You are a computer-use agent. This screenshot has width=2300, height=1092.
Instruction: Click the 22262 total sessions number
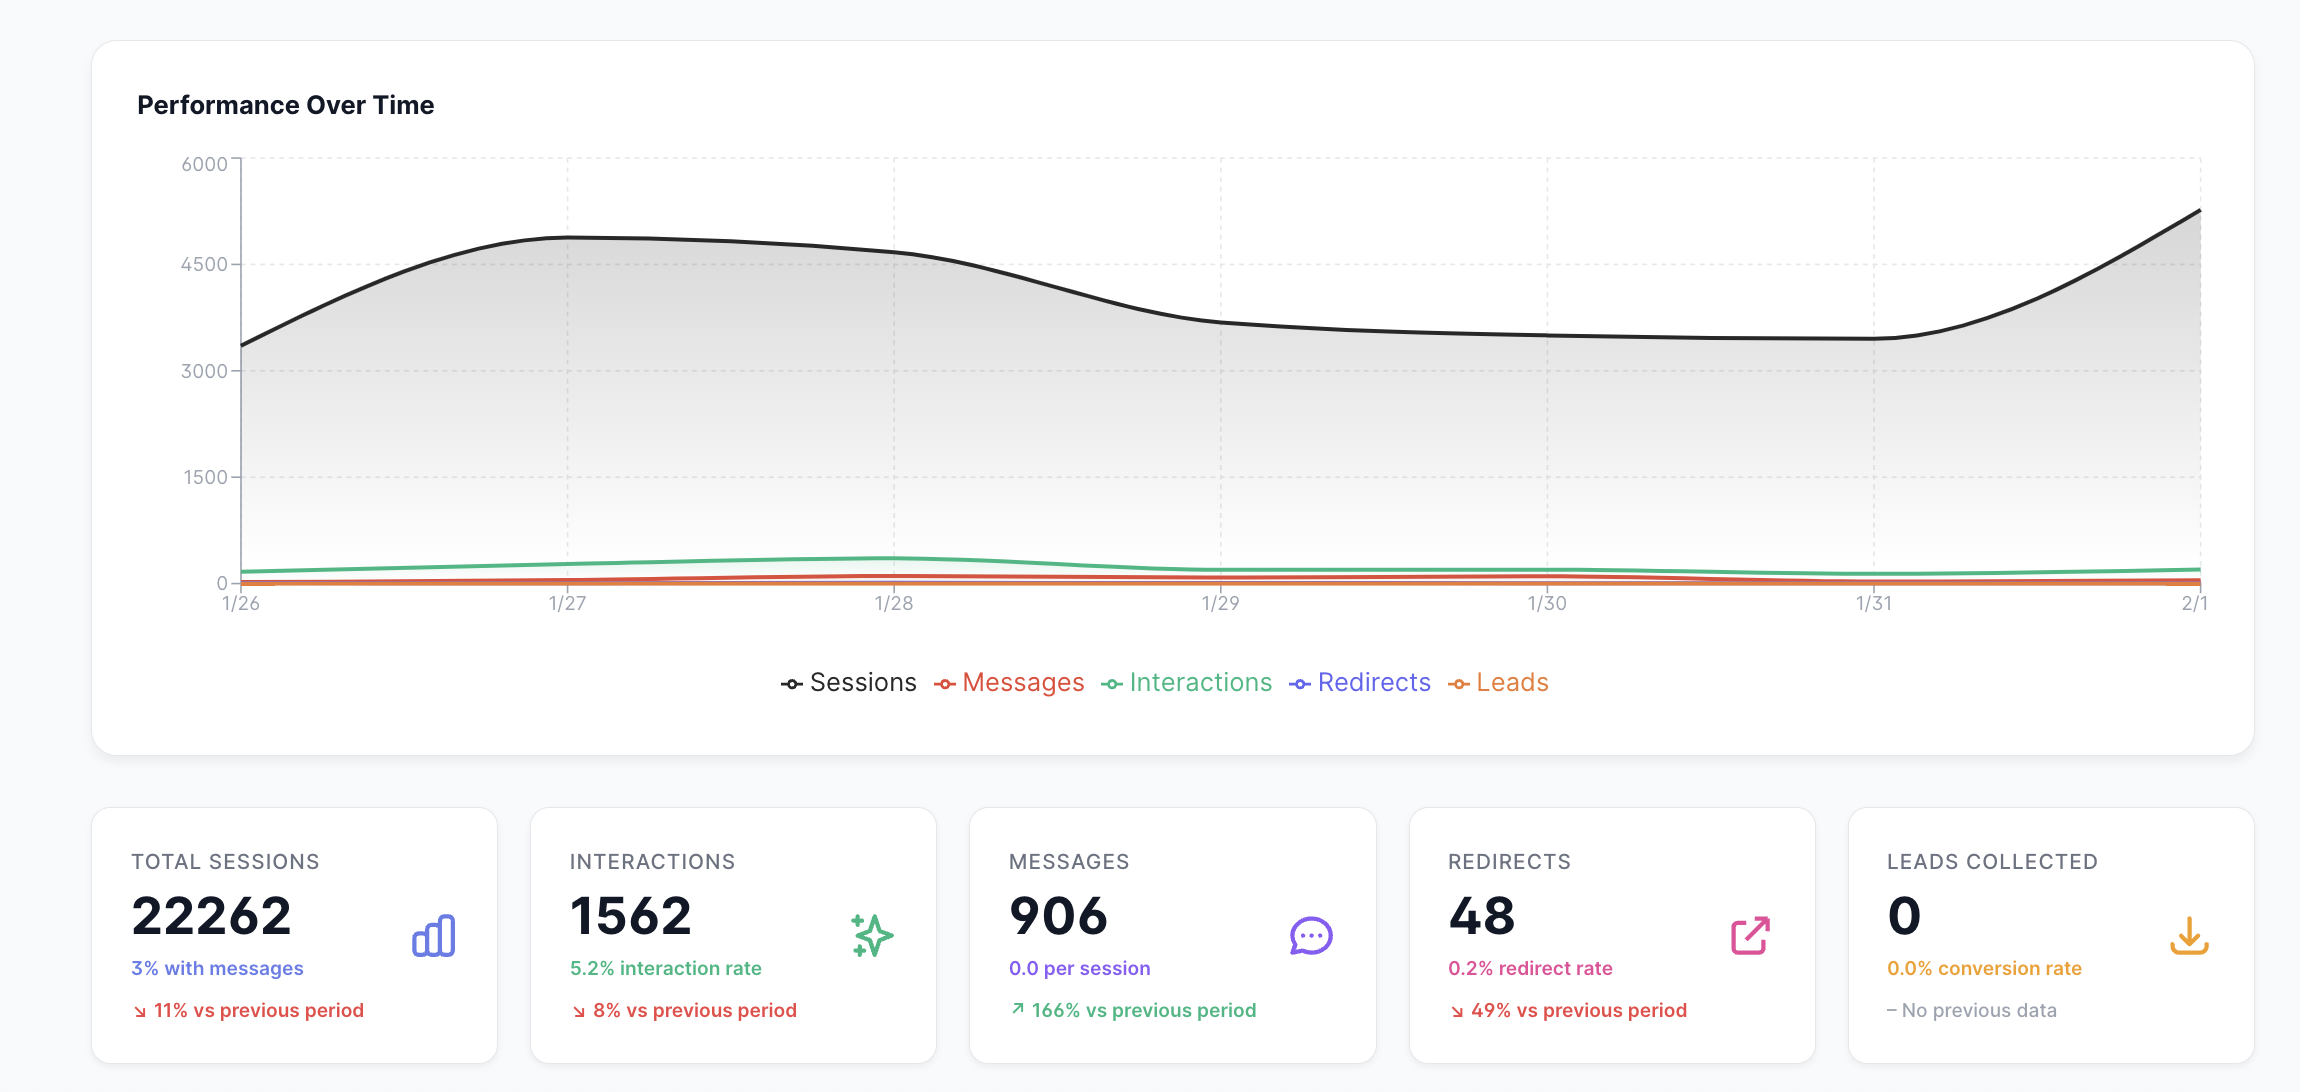[x=212, y=916]
